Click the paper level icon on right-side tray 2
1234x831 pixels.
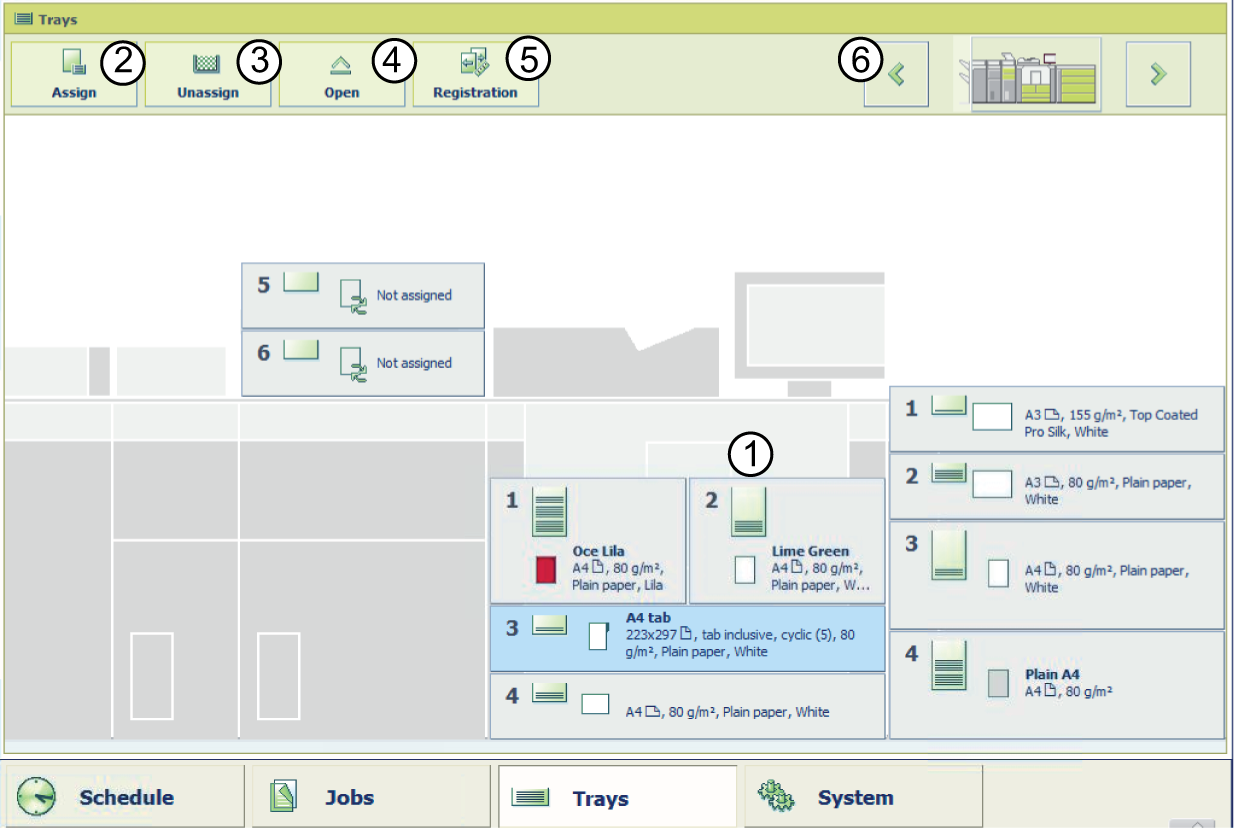[x=949, y=474]
